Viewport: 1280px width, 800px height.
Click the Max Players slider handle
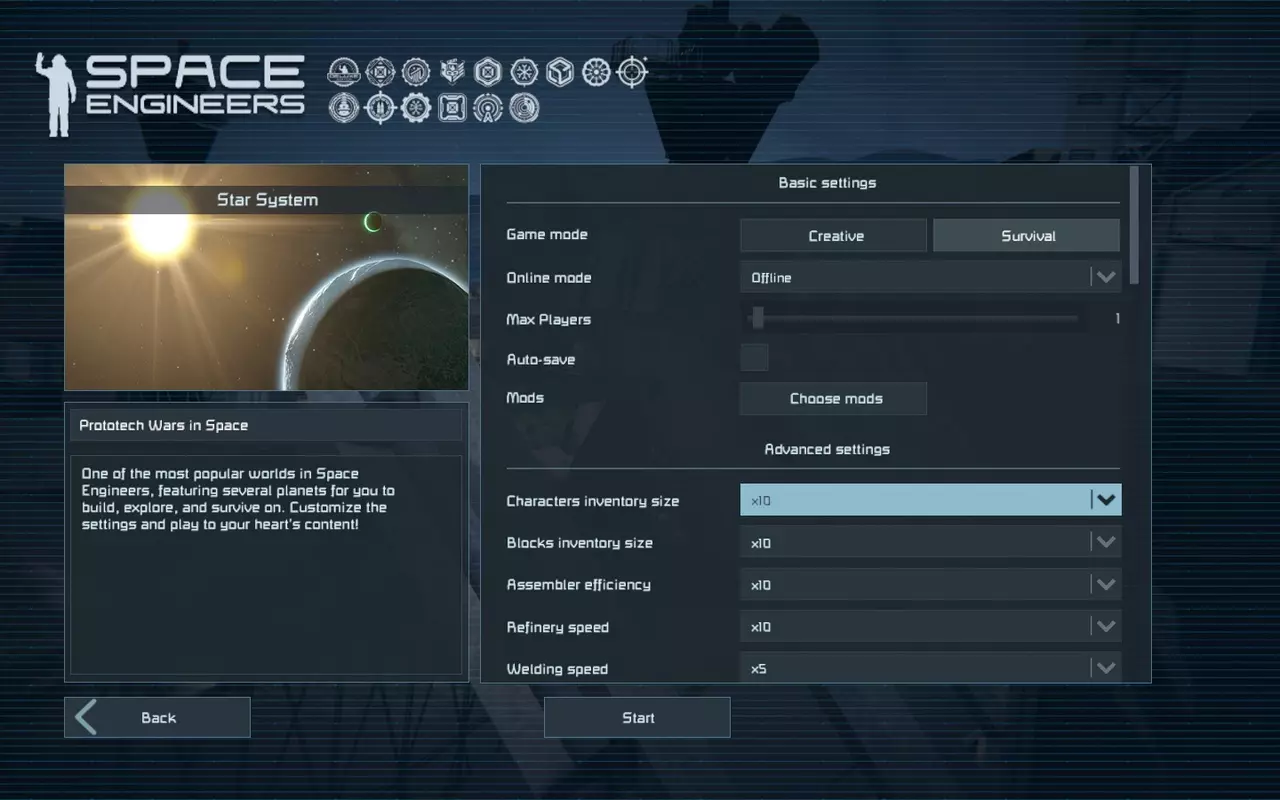pos(758,318)
